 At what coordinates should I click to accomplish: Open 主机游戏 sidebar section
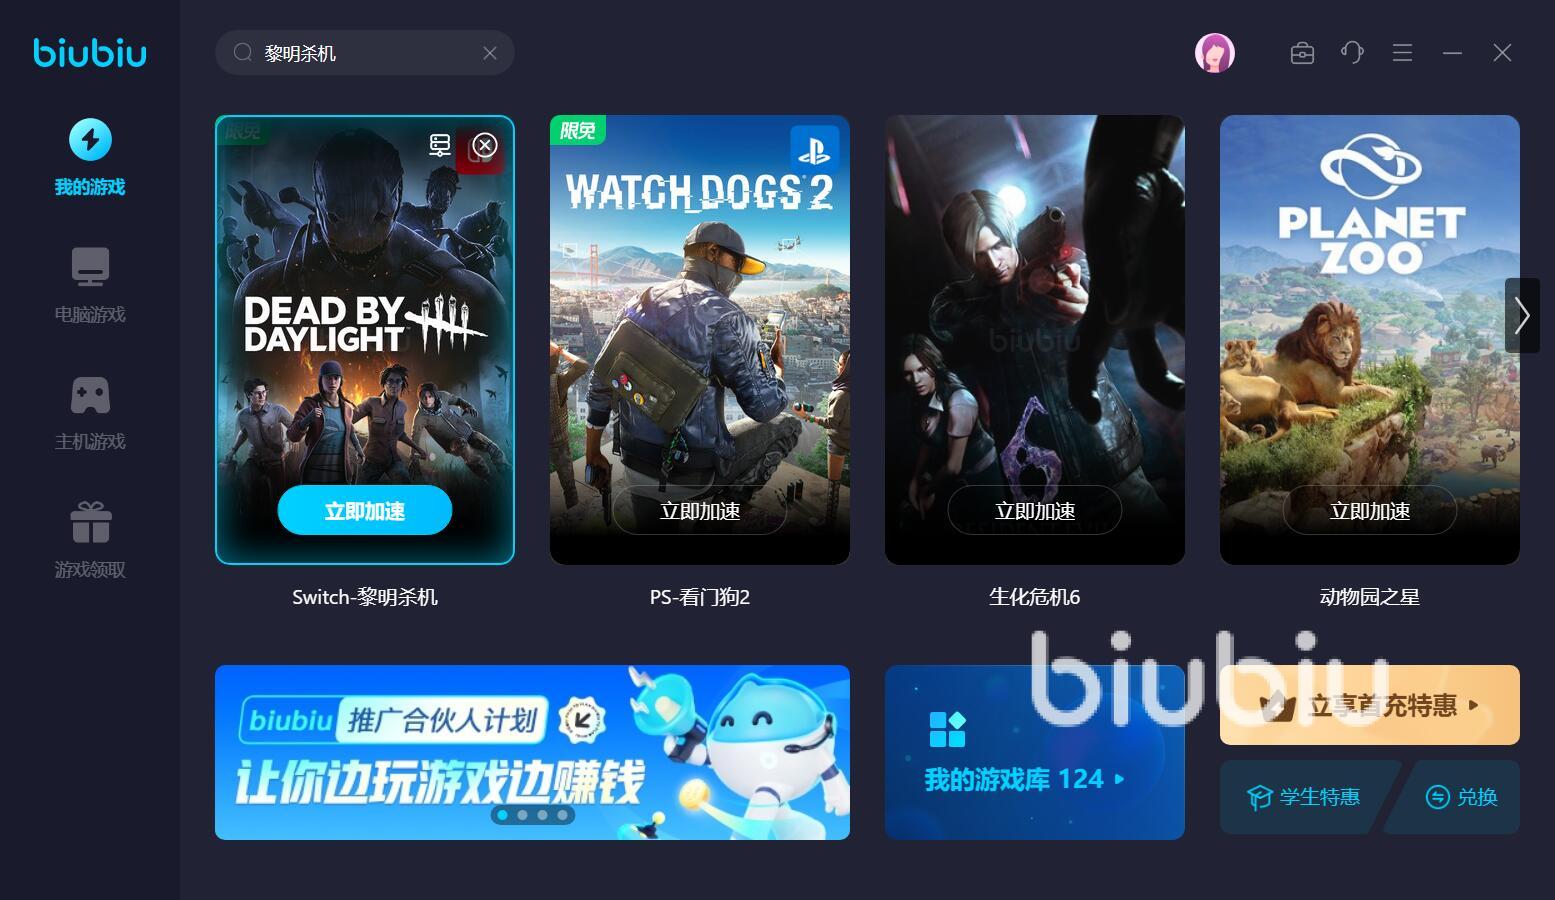pyautogui.click(x=90, y=413)
